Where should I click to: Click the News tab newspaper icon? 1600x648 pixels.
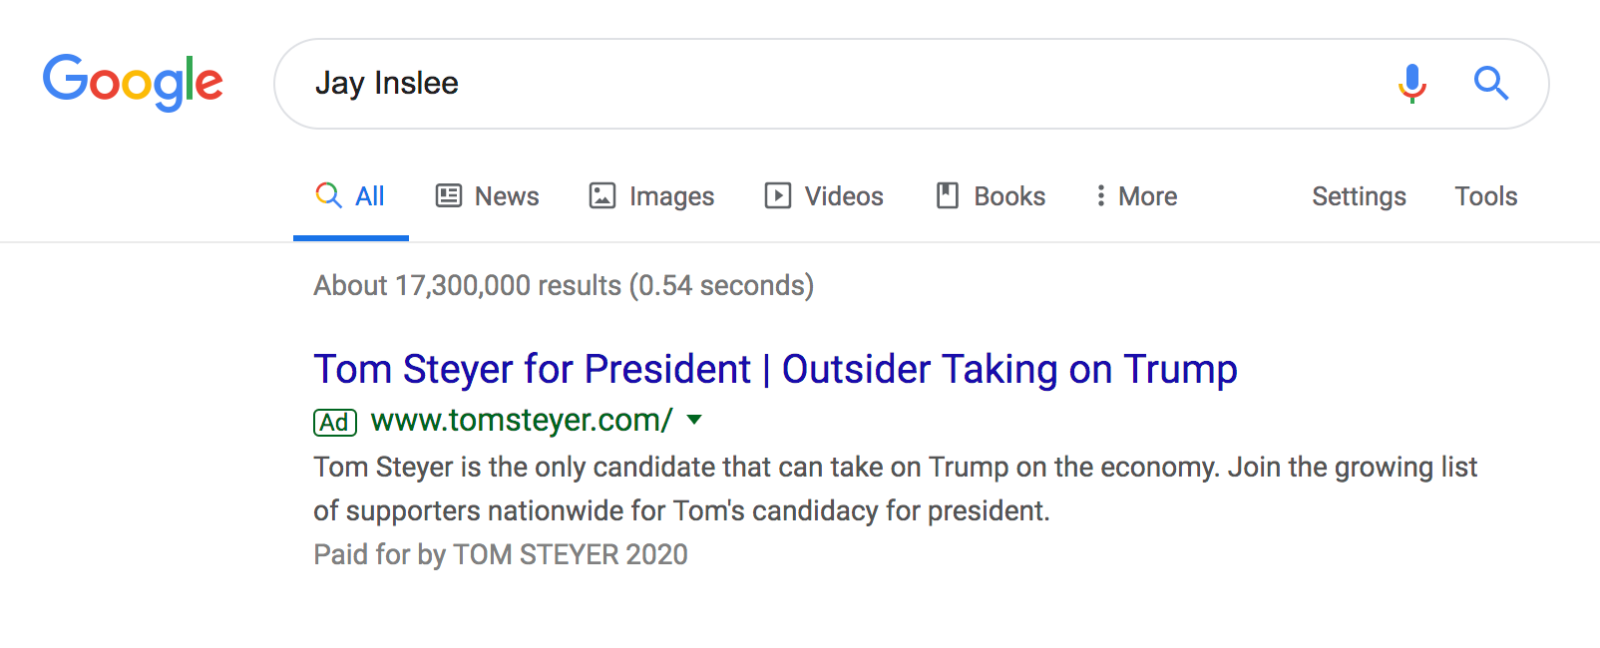(x=449, y=196)
